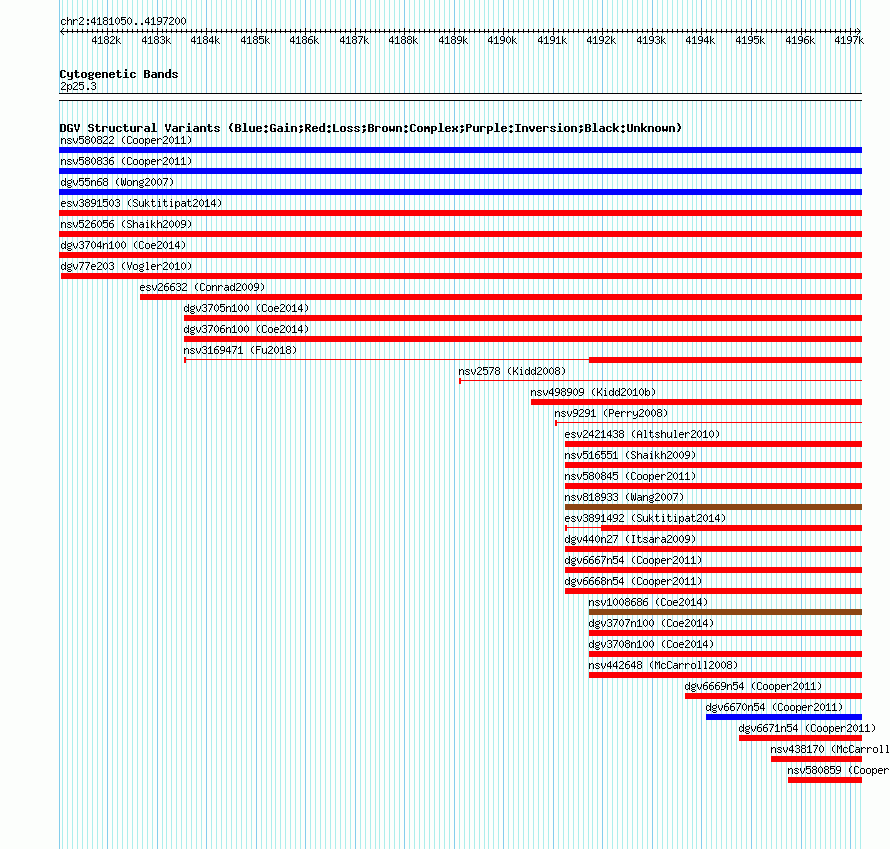Click the dgv6667n54 (Cooper2011) label
This screenshot has height=849, width=890.
633,560
